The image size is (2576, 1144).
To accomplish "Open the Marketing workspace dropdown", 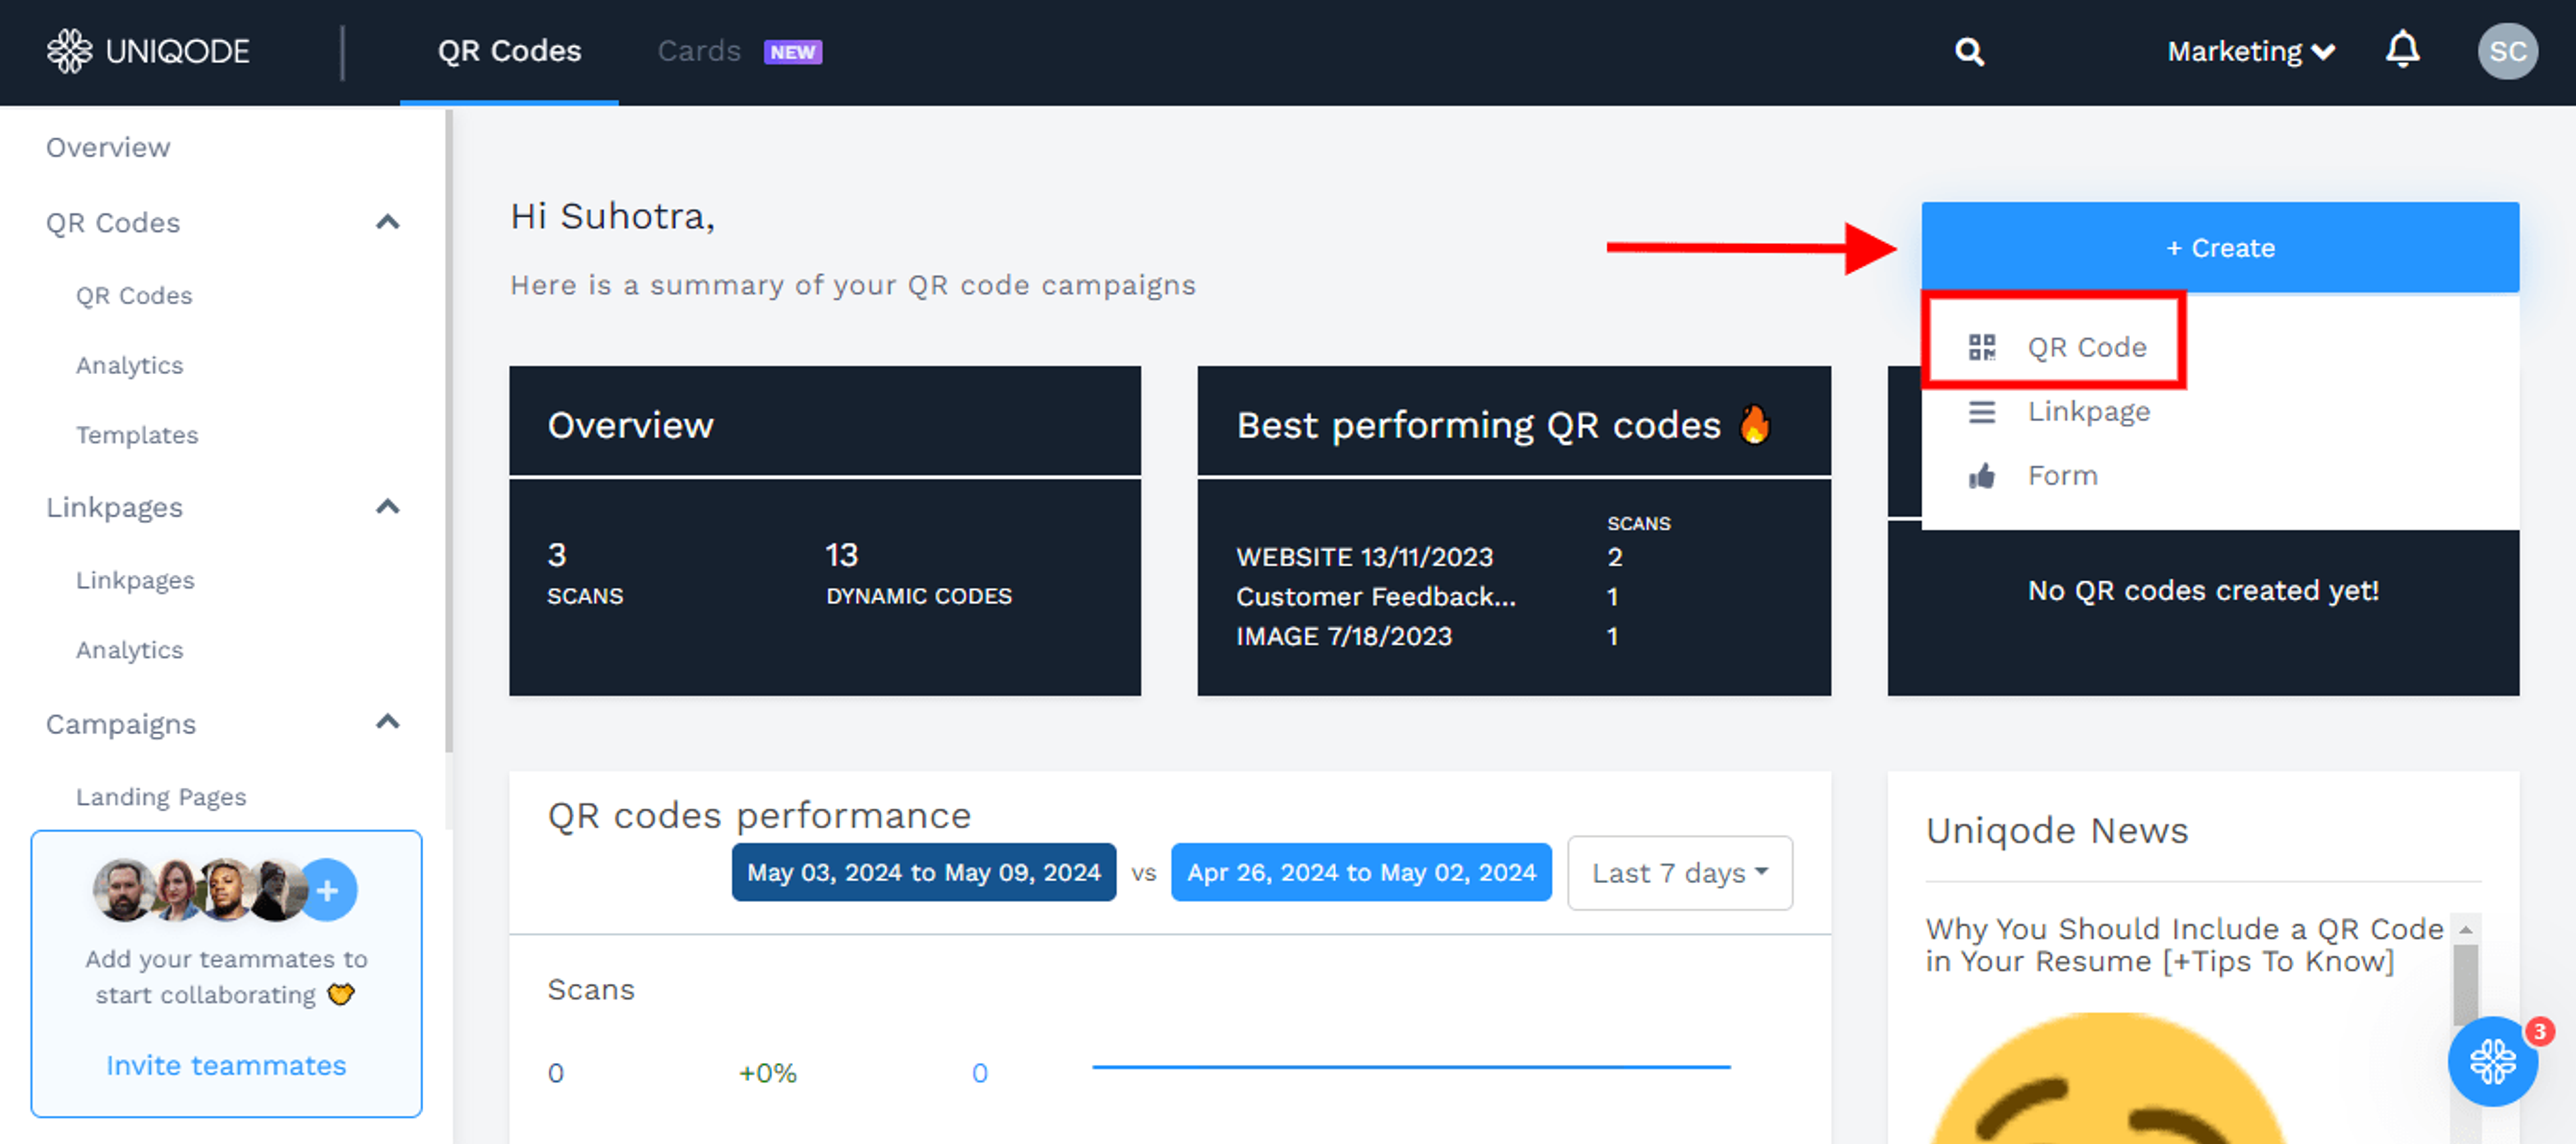I will [x=2250, y=51].
